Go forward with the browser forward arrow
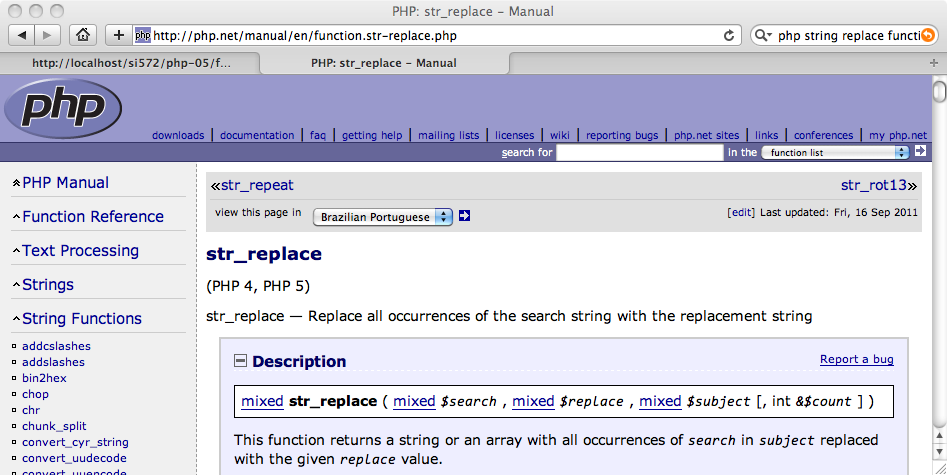 [x=47, y=35]
